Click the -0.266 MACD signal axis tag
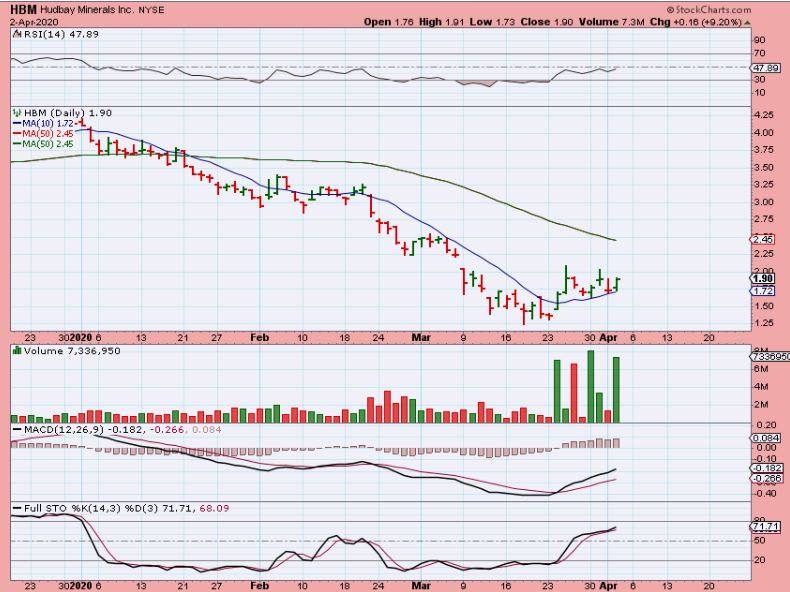 (767, 478)
